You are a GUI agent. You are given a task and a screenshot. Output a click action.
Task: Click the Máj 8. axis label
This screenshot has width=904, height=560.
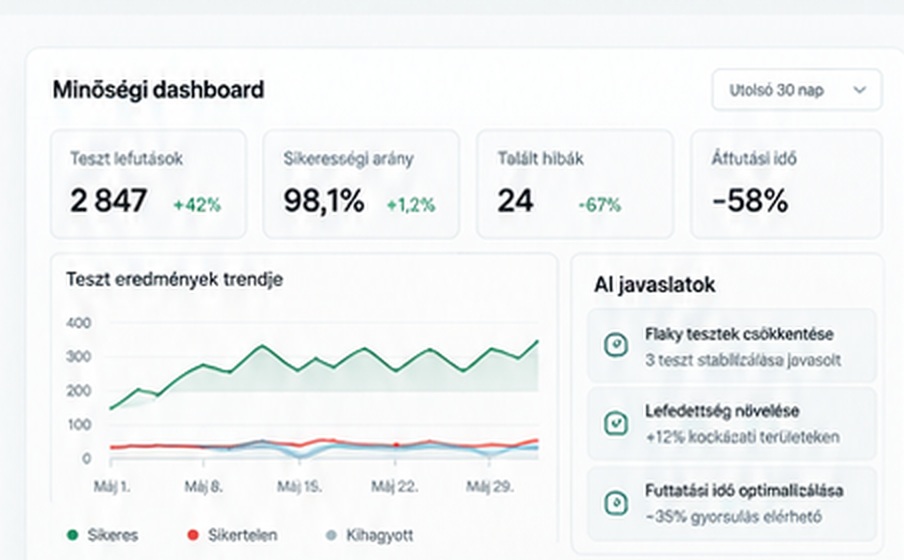tap(204, 487)
